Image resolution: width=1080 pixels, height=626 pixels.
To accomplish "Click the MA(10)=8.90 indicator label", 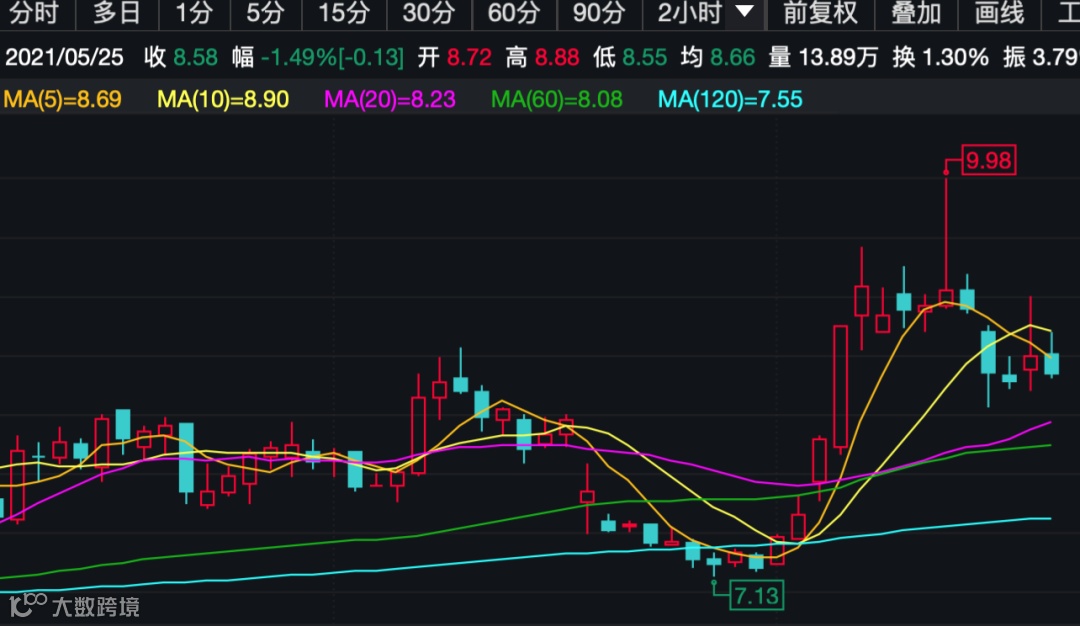I will (222, 99).
